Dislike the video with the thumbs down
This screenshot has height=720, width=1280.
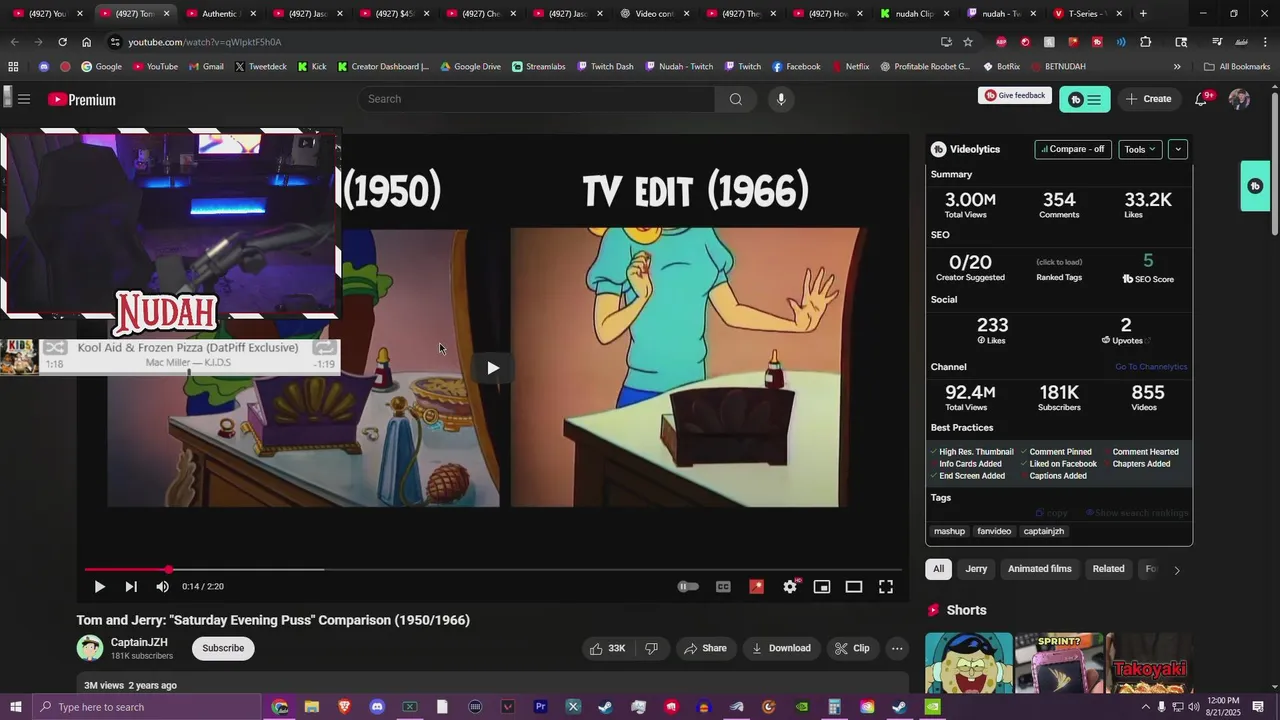[x=651, y=648]
